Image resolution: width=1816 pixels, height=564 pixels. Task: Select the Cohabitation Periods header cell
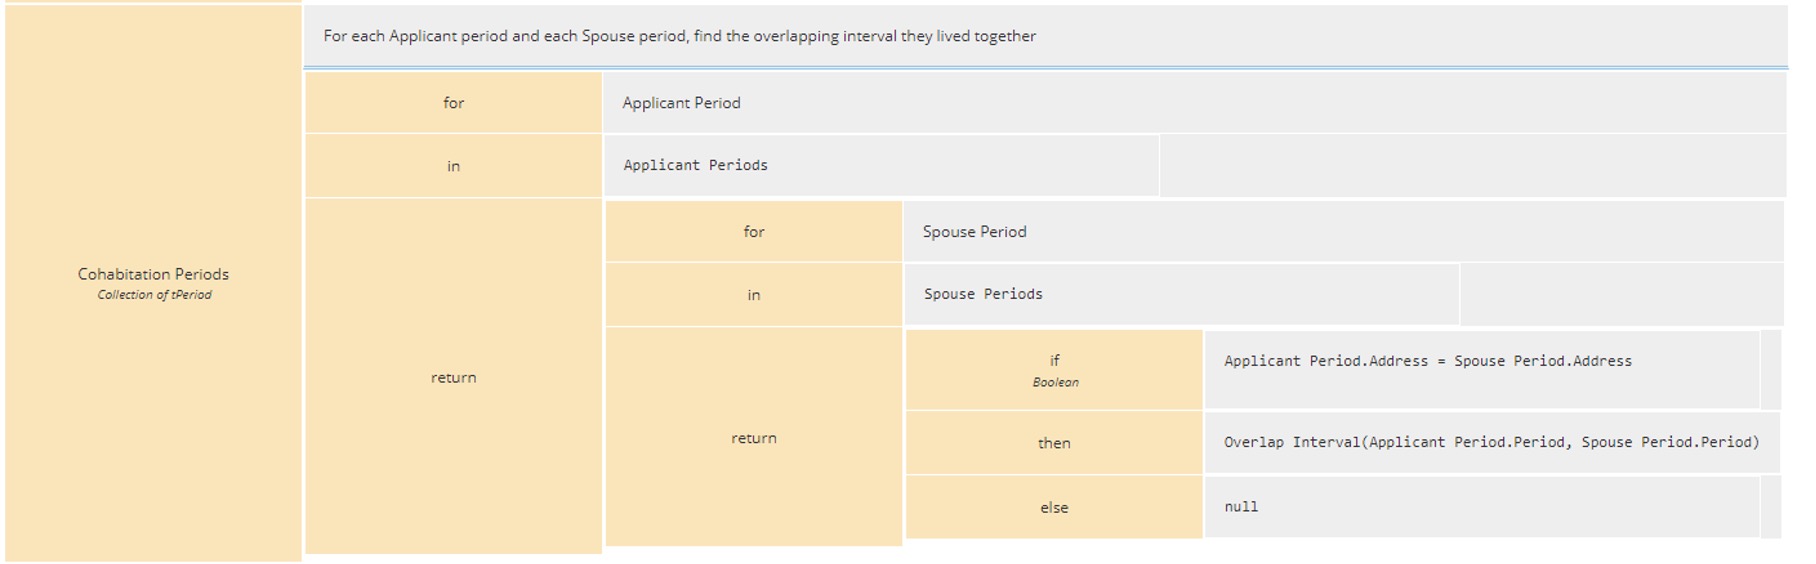[153, 282]
